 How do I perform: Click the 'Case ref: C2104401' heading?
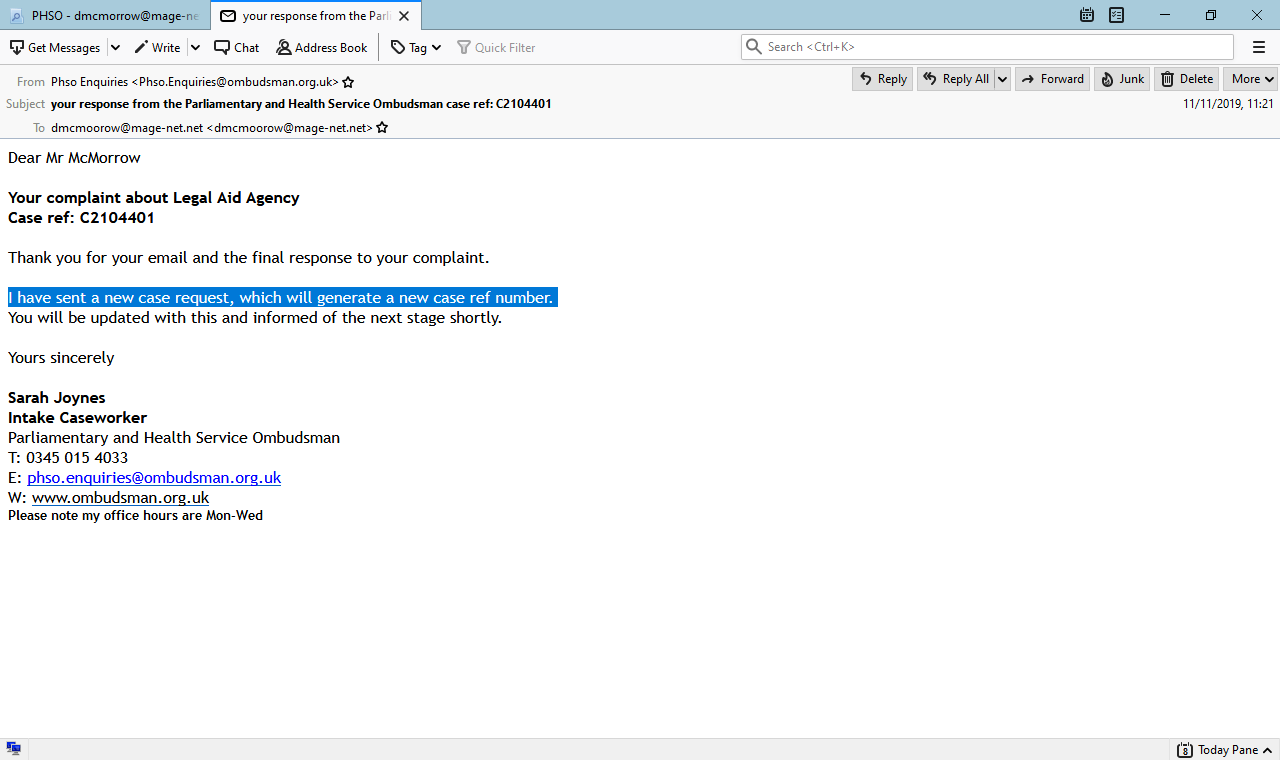coord(81,218)
